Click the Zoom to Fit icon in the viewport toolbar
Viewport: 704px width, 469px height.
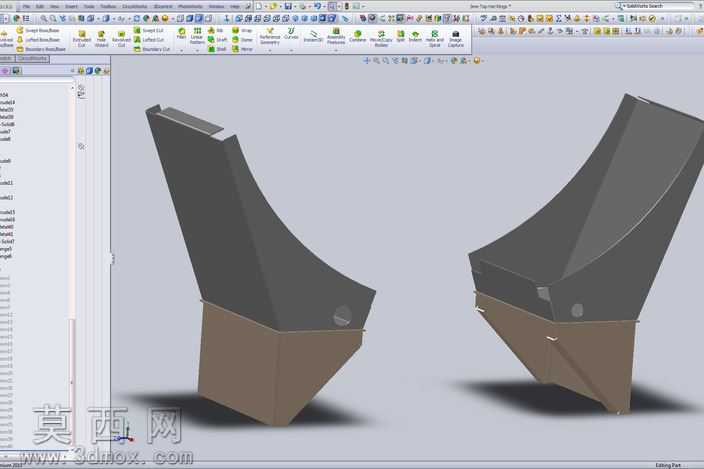pos(376,60)
